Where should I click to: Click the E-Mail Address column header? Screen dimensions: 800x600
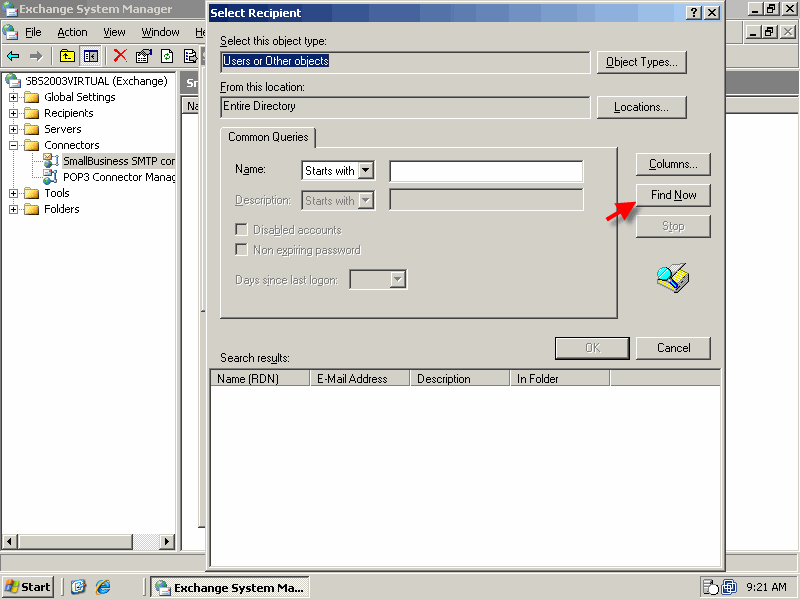(x=360, y=379)
